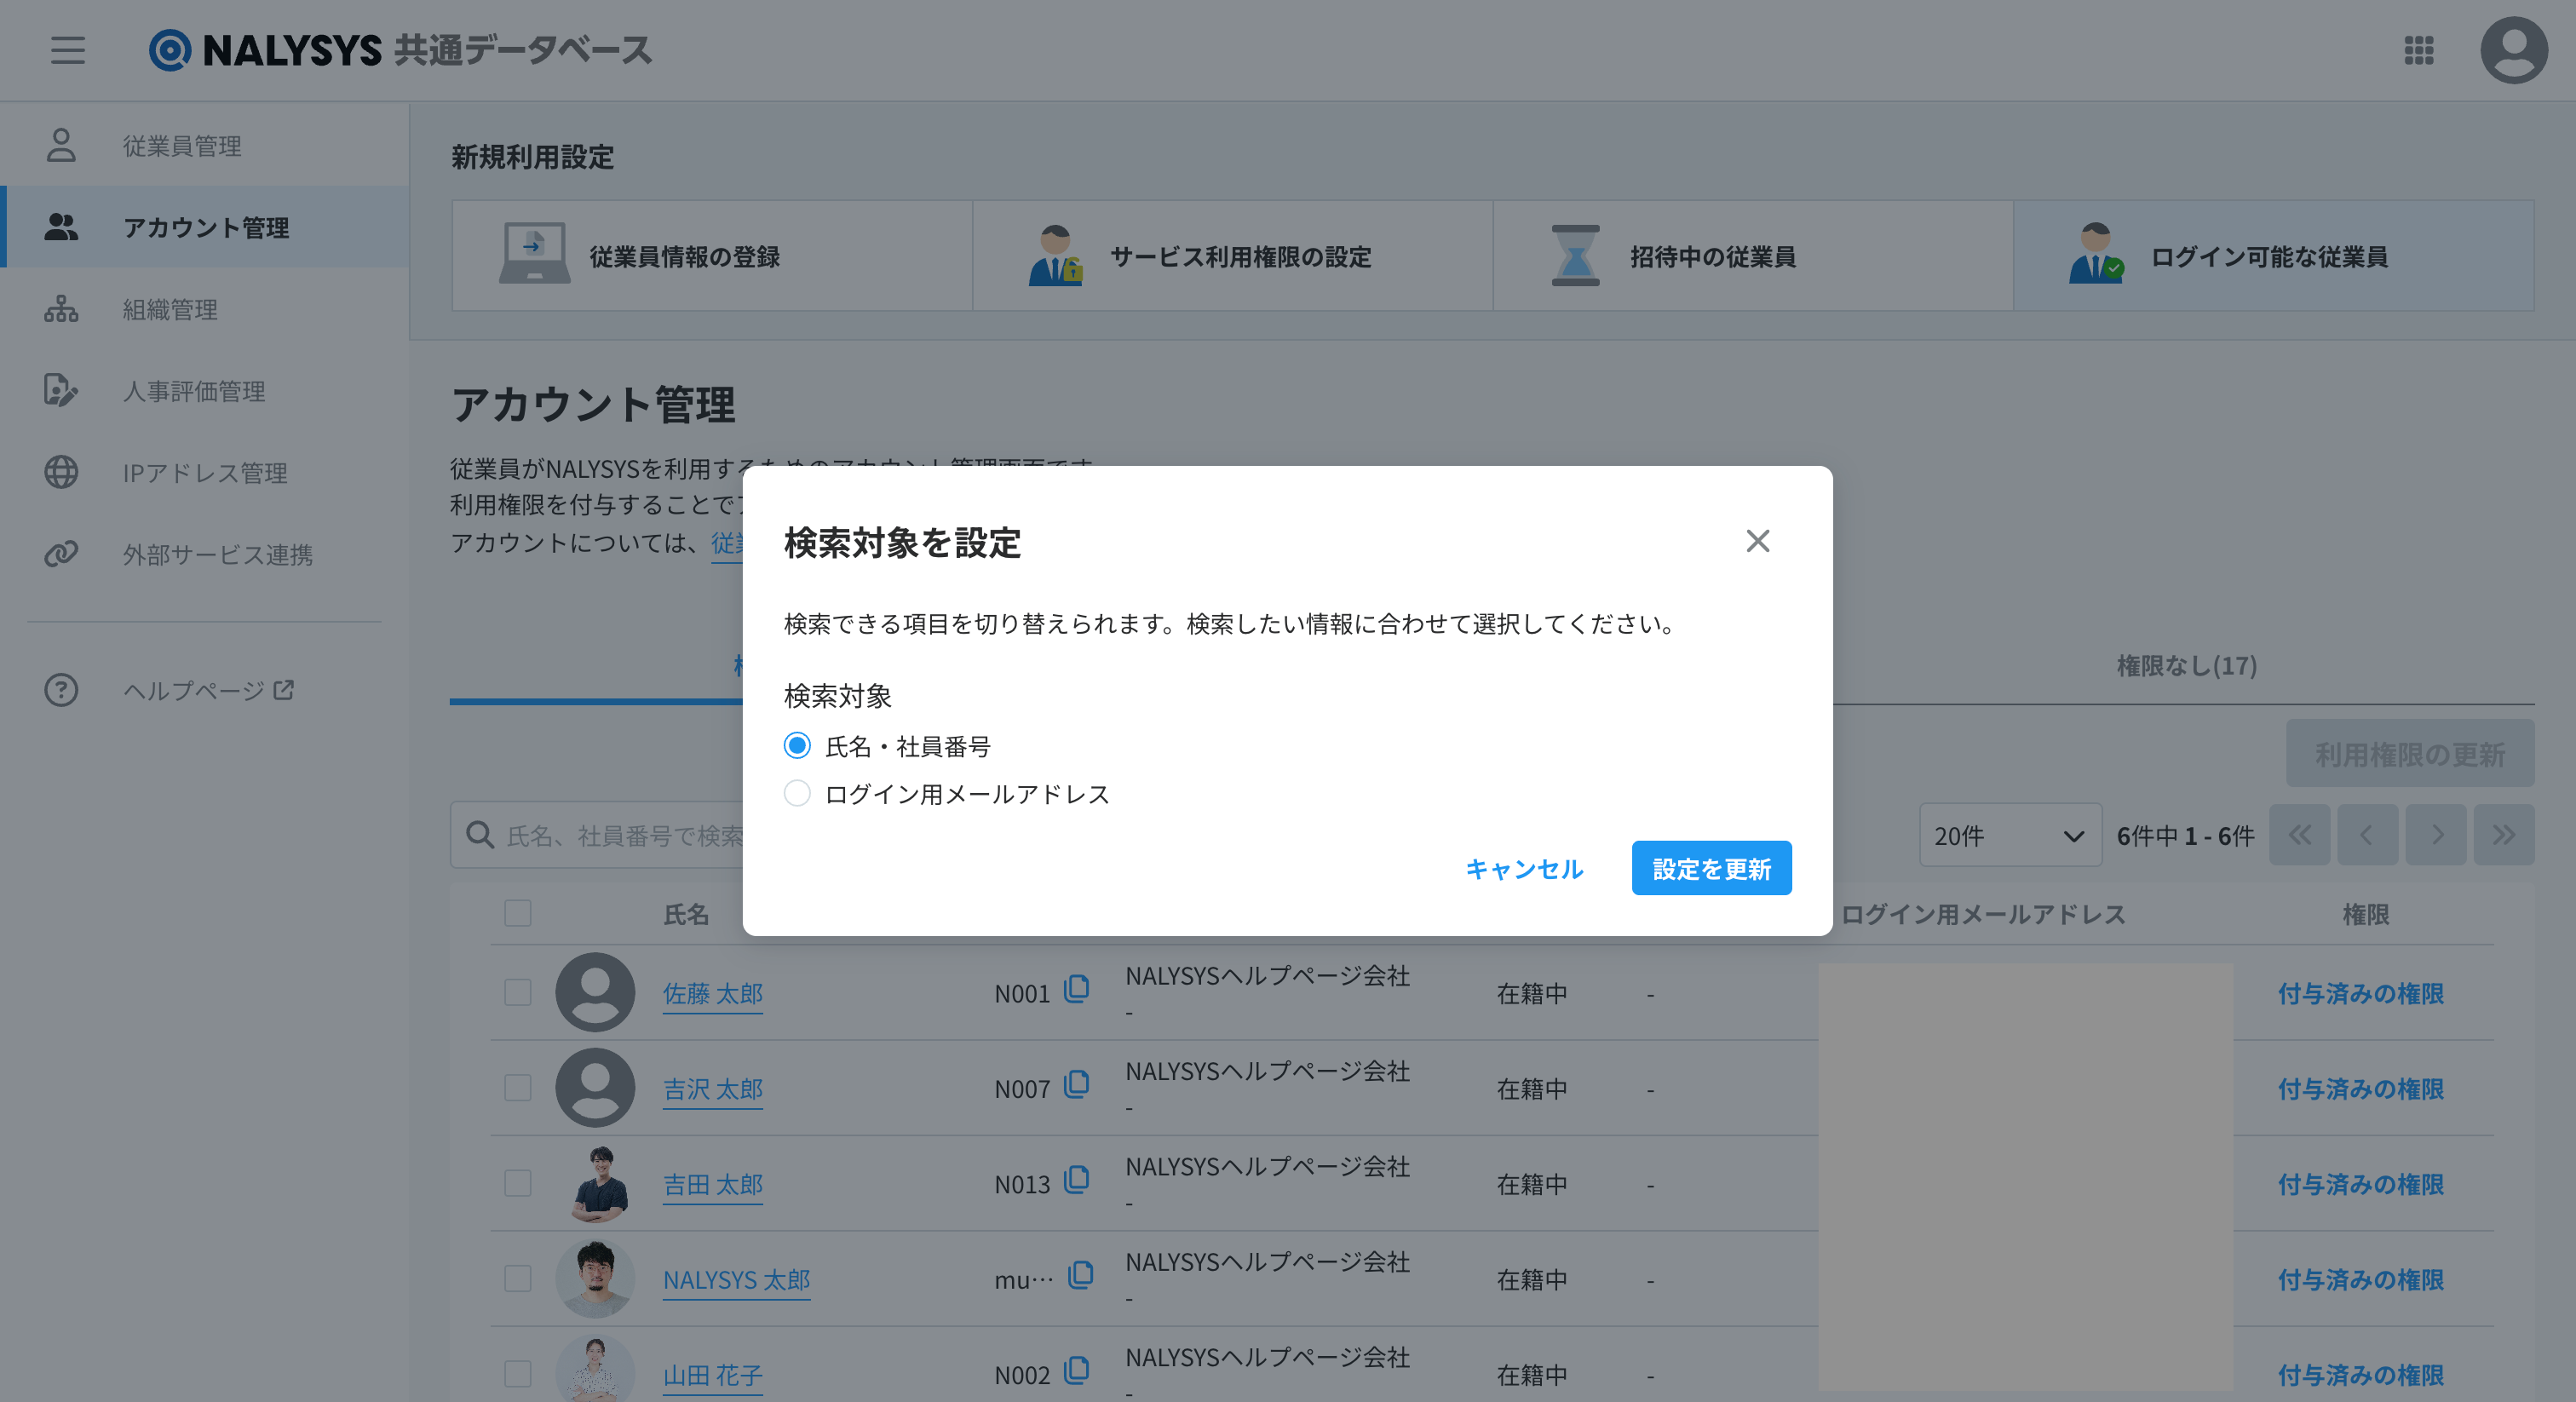Open 人事評価管理 in the sidebar
This screenshot has height=1402, width=2576.
194,391
